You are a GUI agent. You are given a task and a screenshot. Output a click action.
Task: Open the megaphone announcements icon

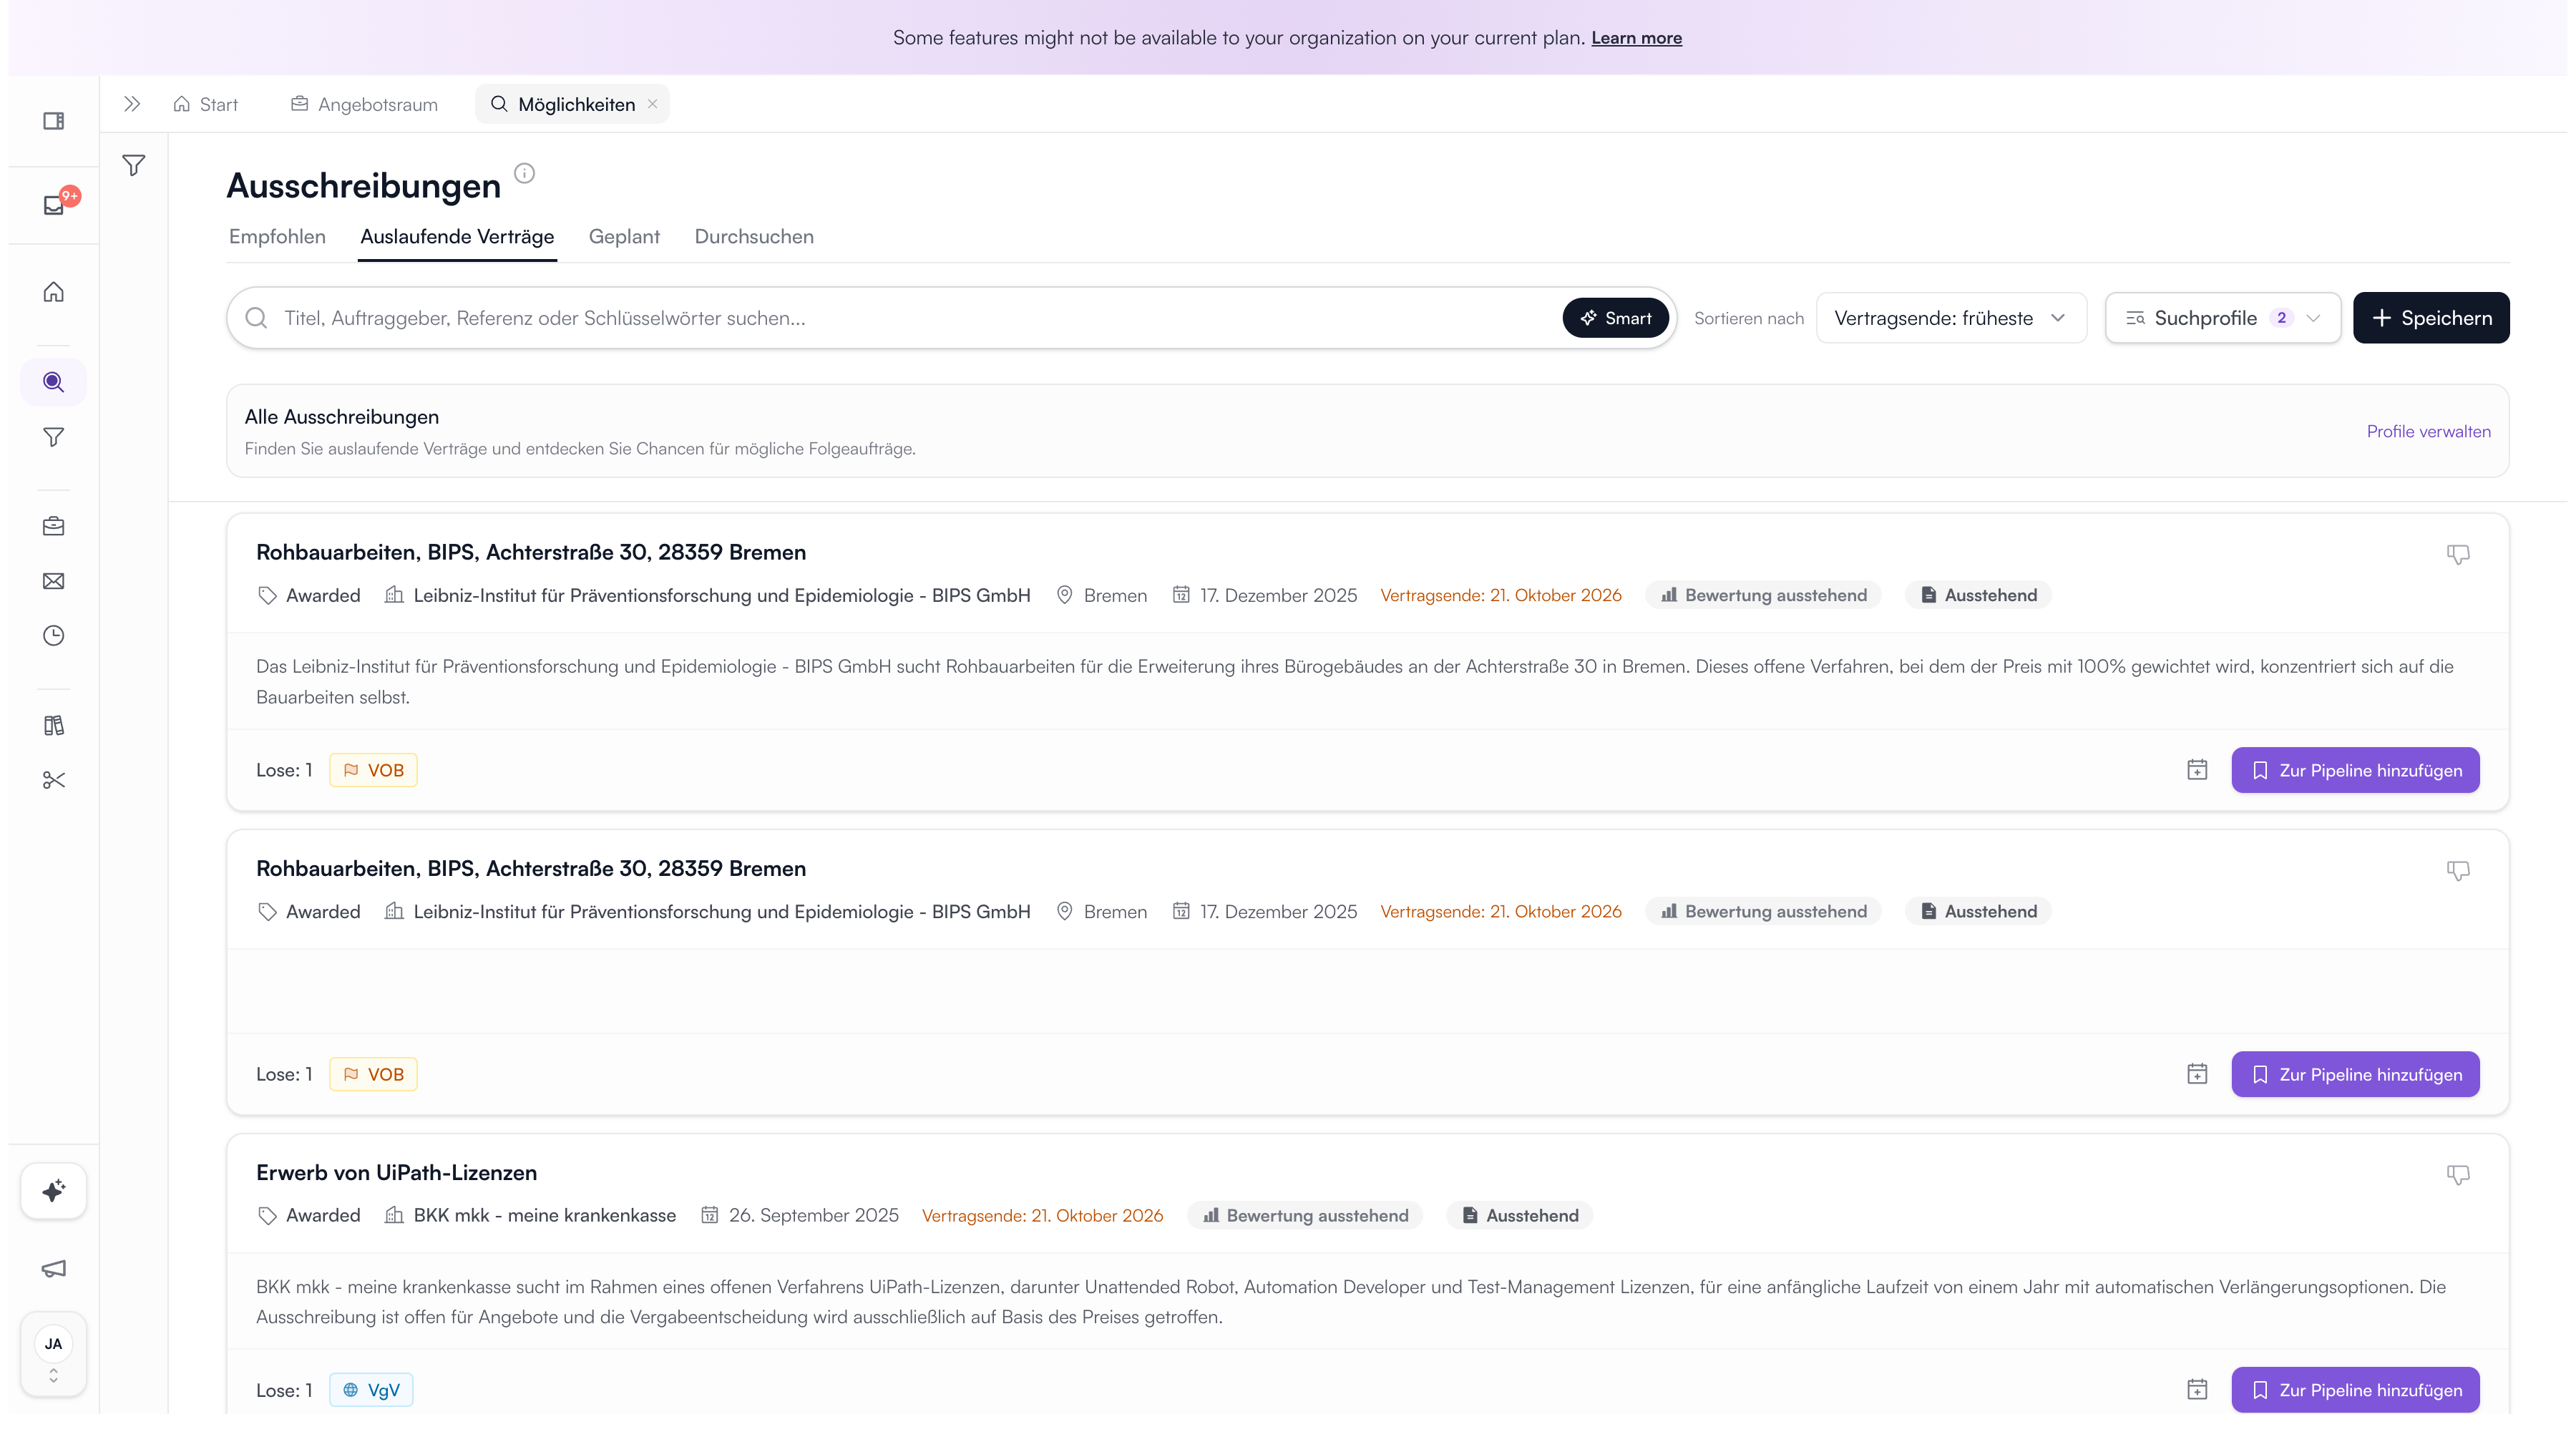[x=53, y=1268]
